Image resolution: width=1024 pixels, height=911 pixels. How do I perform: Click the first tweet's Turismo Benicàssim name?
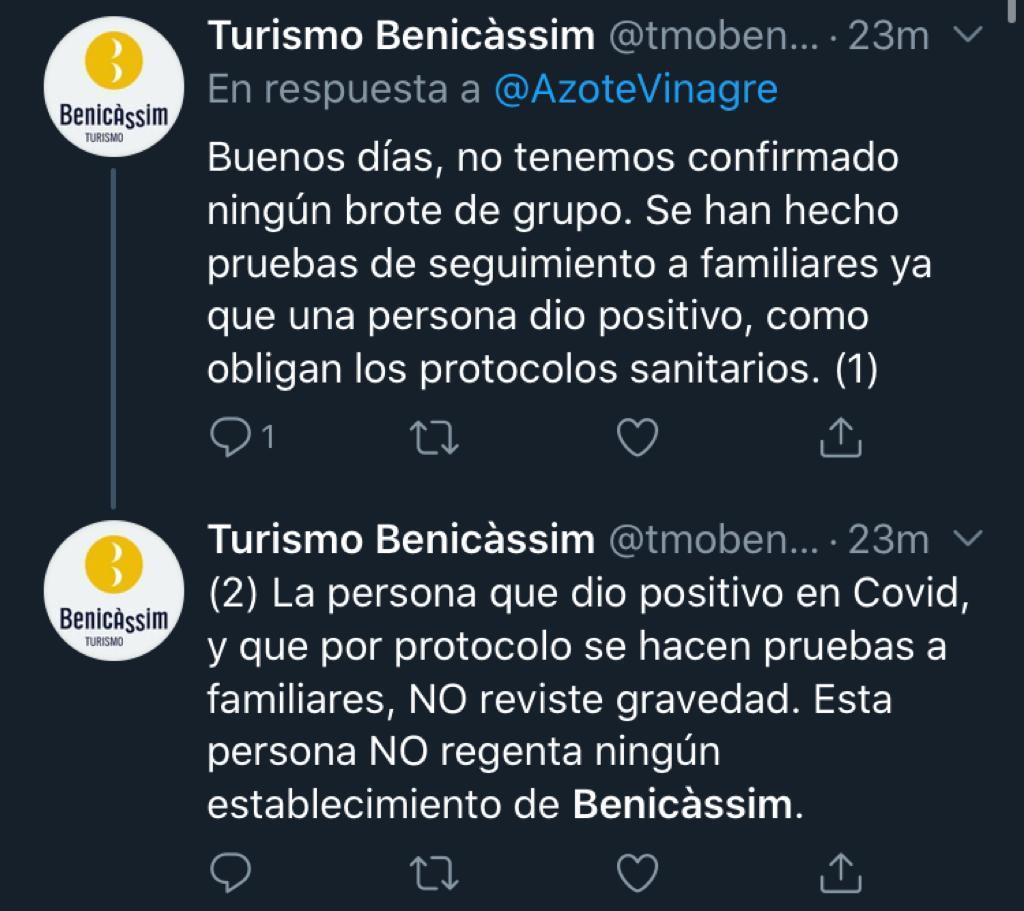click(x=400, y=38)
